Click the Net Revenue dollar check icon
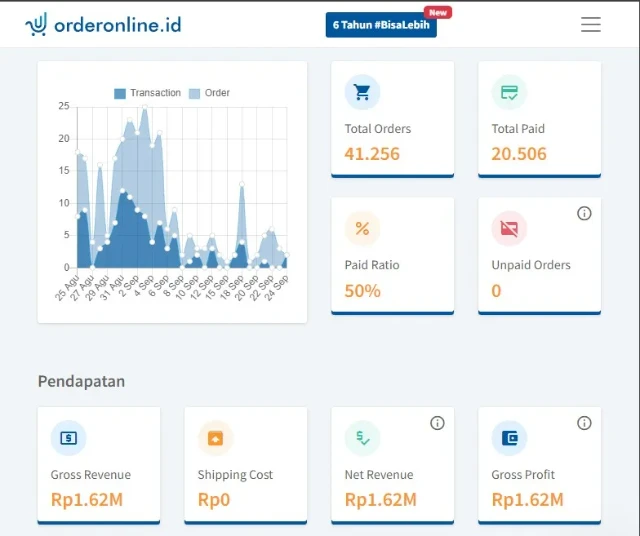This screenshot has width=640, height=536. click(362, 438)
